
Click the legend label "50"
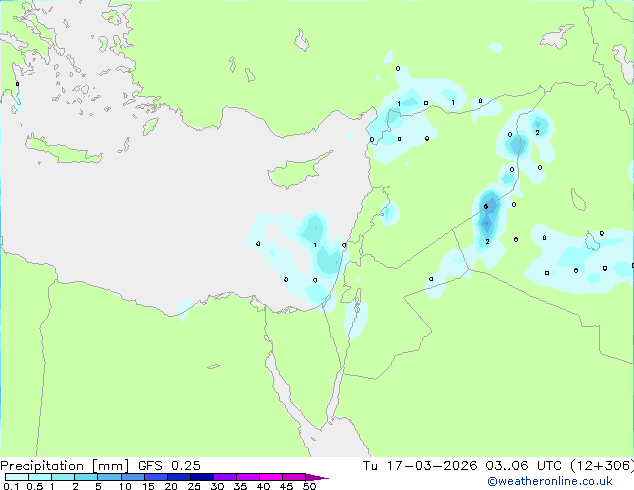[x=309, y=486]
